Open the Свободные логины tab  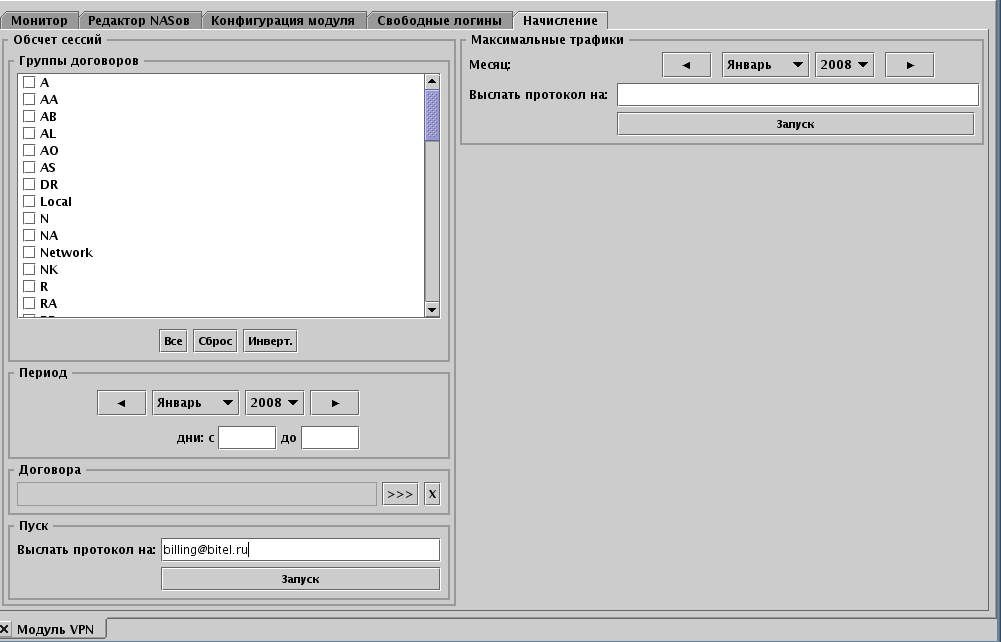click(439, 20)
